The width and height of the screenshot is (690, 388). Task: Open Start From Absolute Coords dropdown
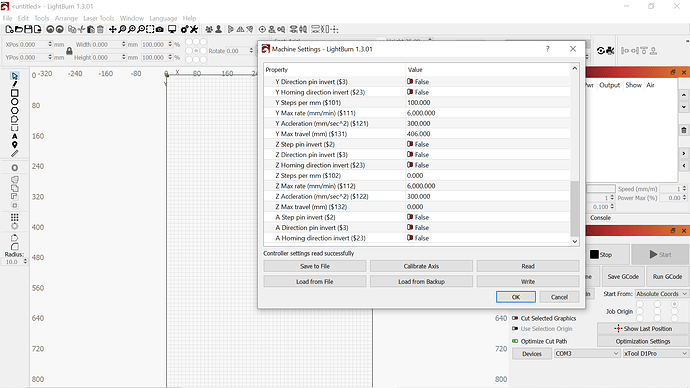click(661, 293)
